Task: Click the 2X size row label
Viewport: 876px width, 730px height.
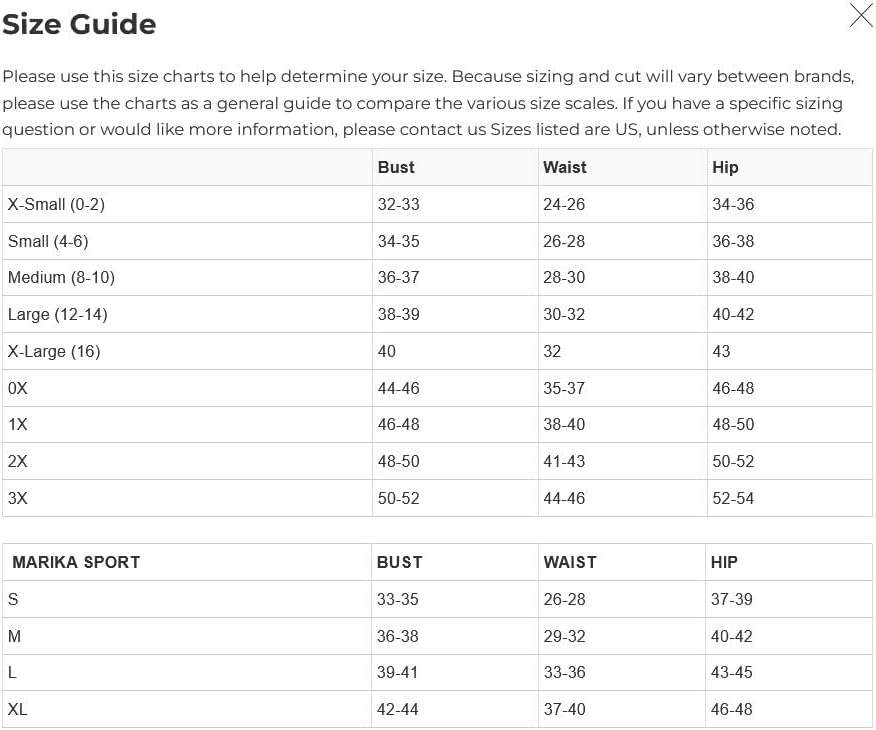Action: pyautogui.click(x=18, y=461)
